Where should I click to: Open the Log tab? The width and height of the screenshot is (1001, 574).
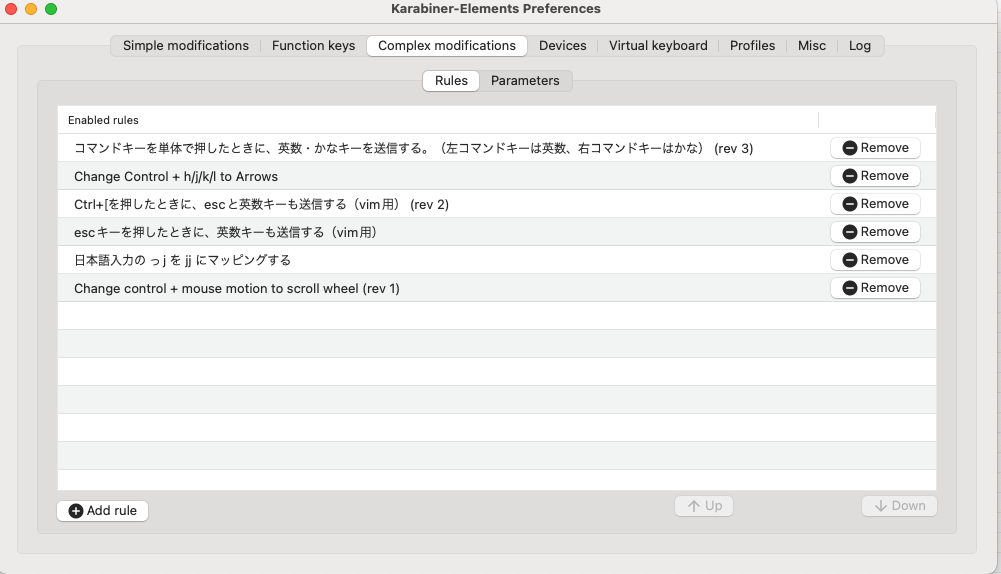coord(859,46)
